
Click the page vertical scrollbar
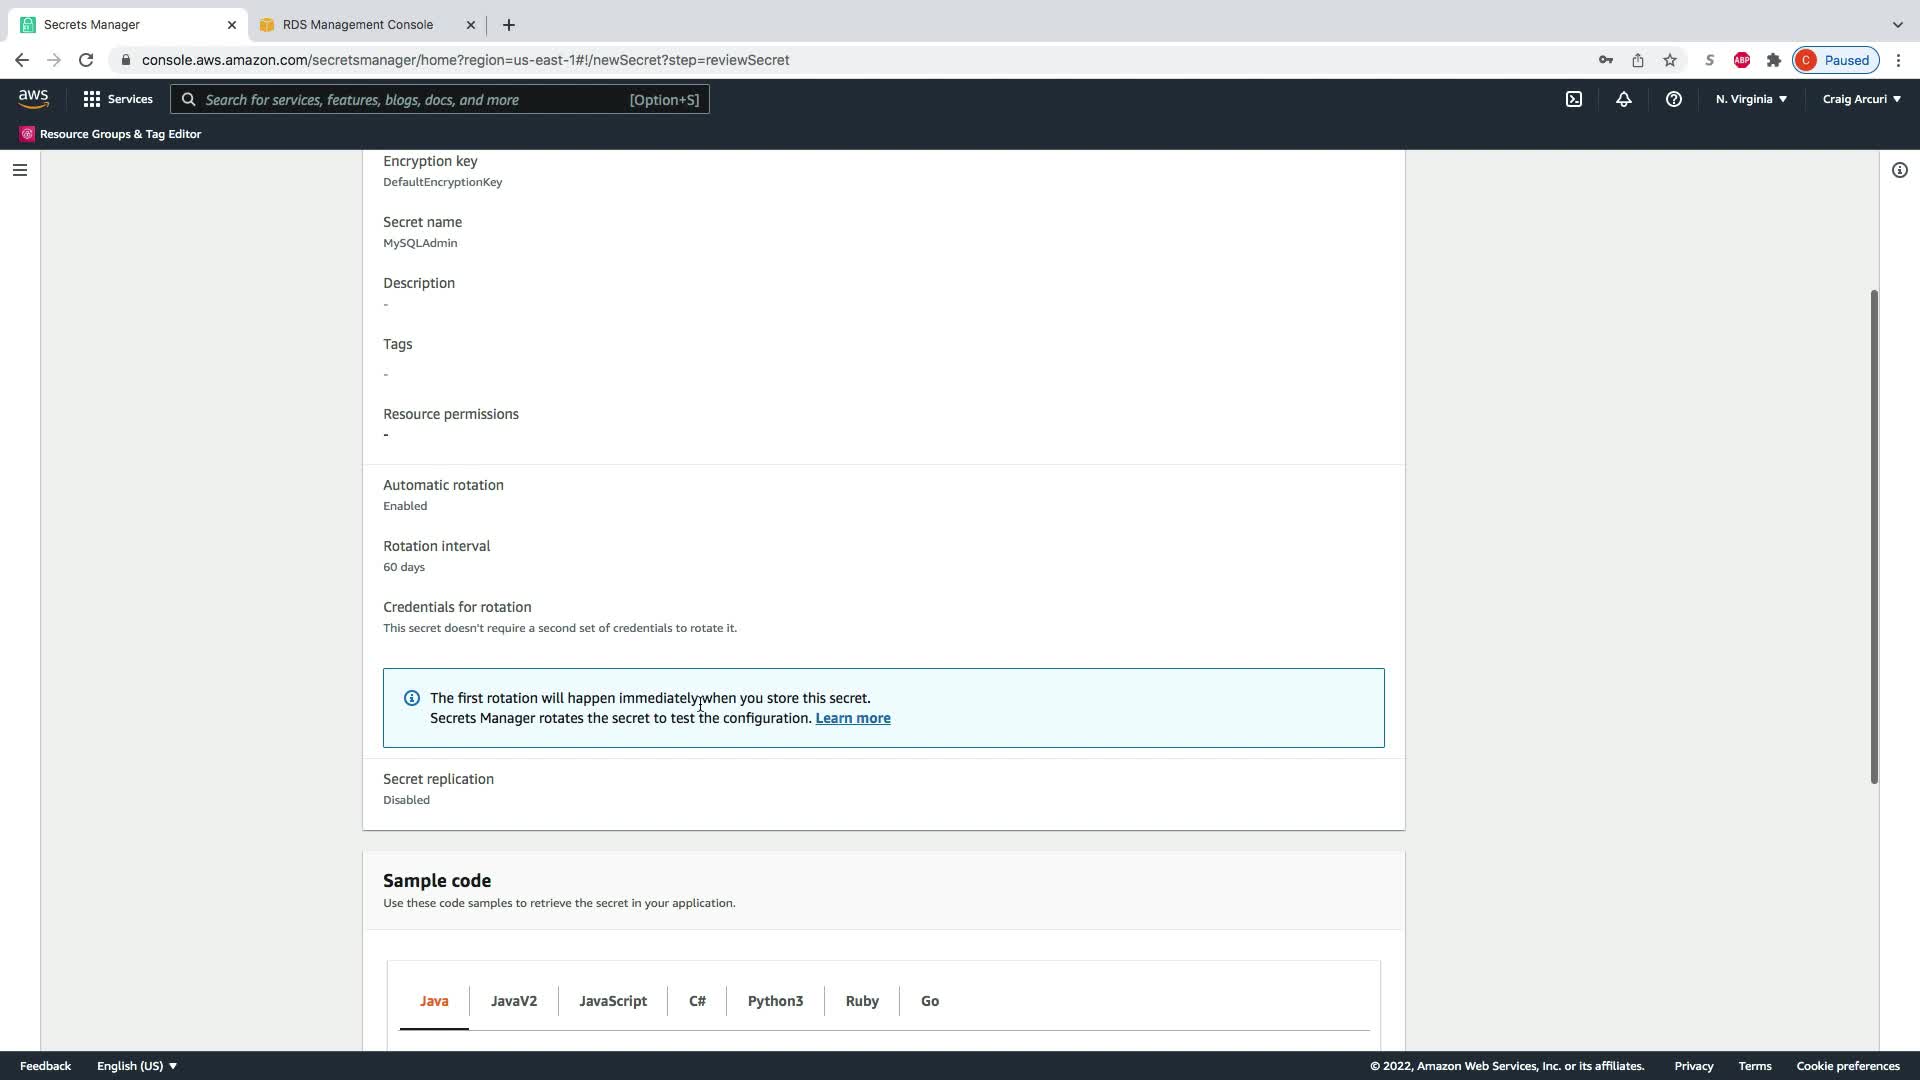click(1874, 537)
